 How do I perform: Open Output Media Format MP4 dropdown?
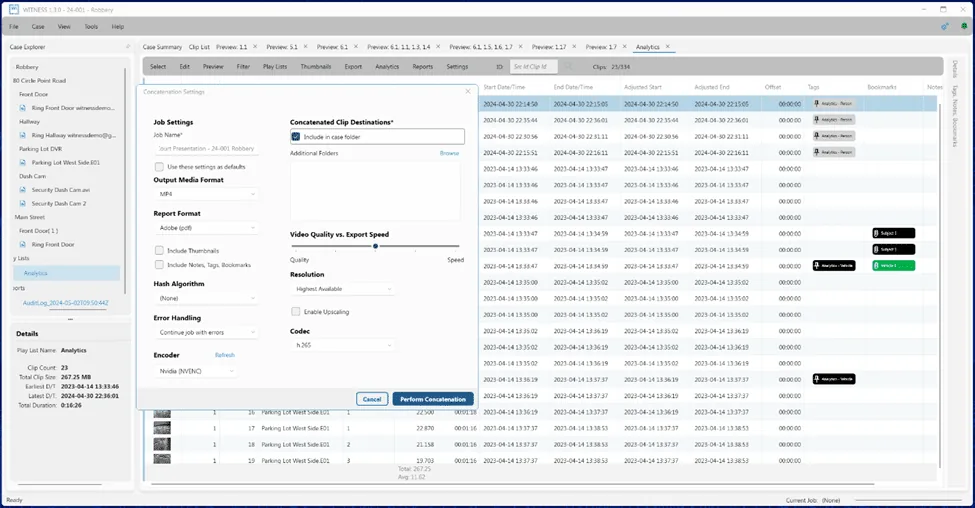tap(206, 194)
